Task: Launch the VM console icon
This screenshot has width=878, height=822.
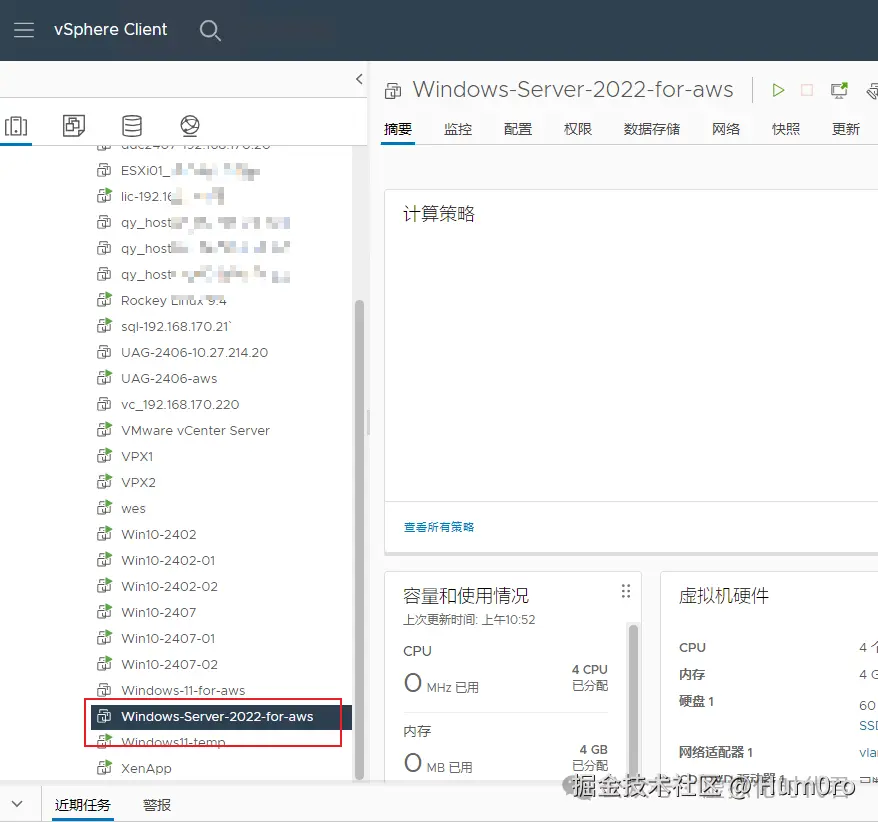Action: click(839, 90)
